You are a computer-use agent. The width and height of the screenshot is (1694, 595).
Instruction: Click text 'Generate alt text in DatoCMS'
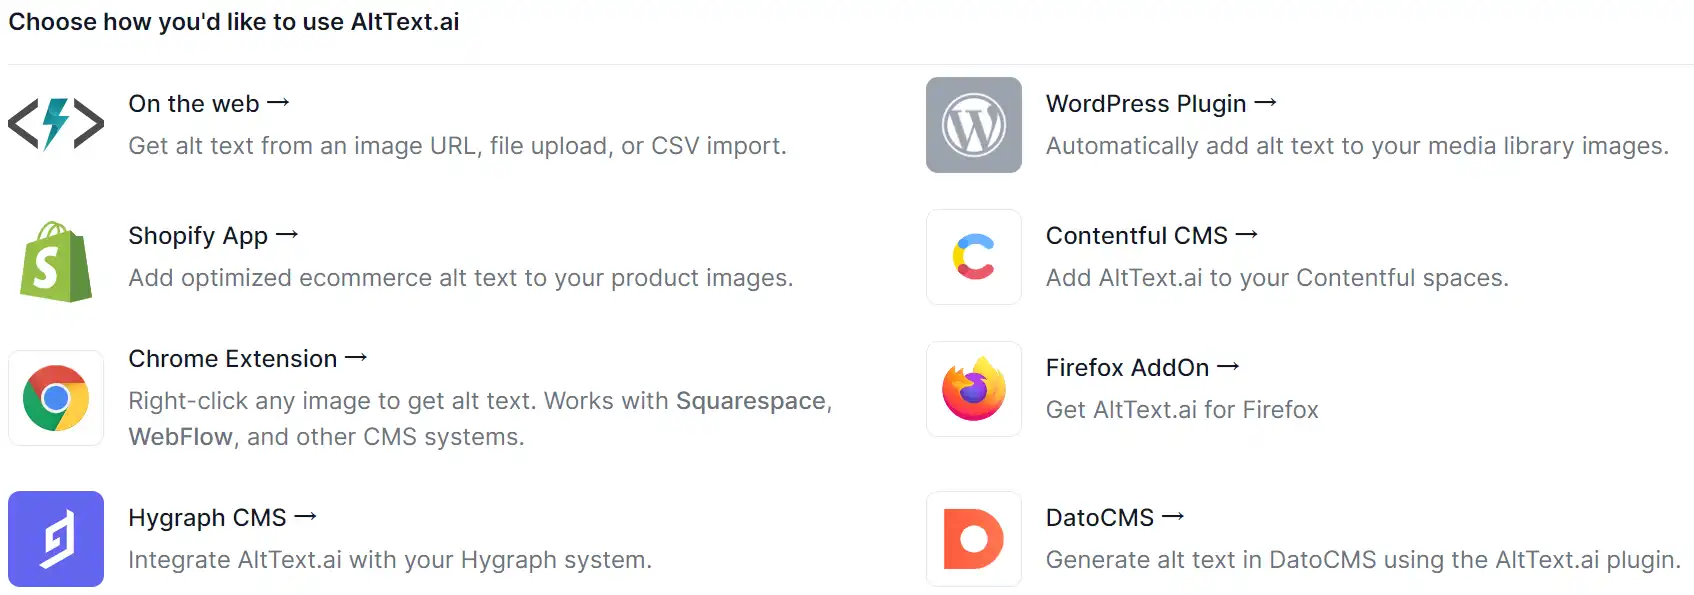(x=1211, y=560)
